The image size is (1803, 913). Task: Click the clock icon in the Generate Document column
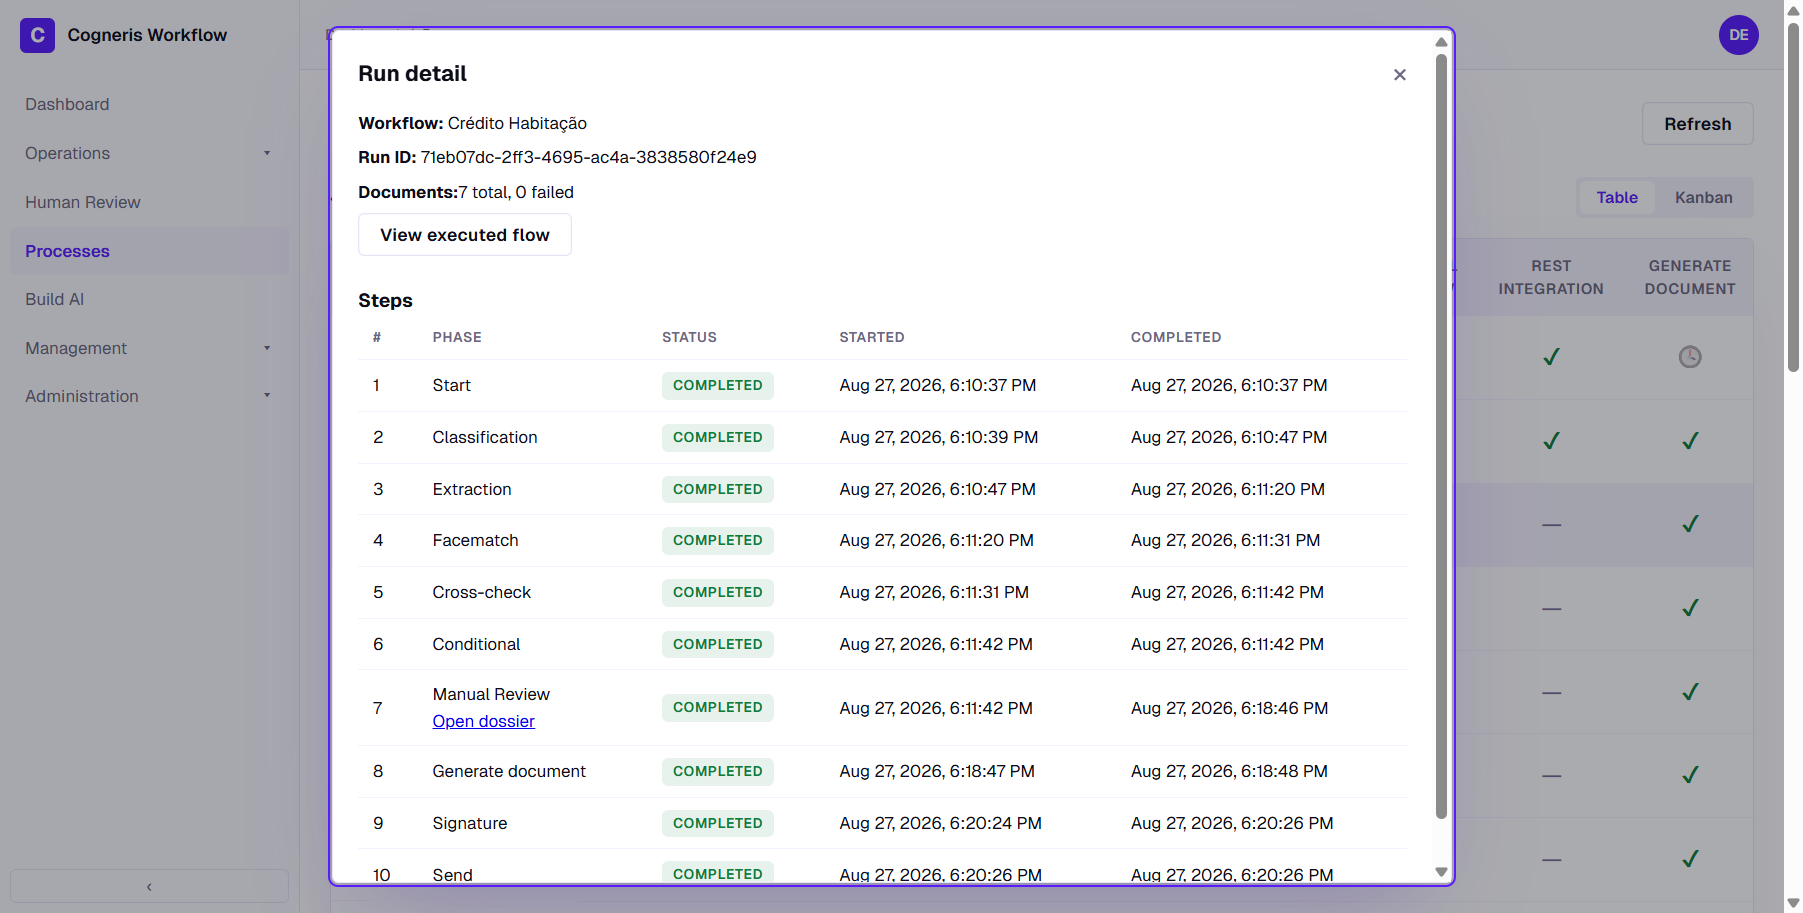1690,357
